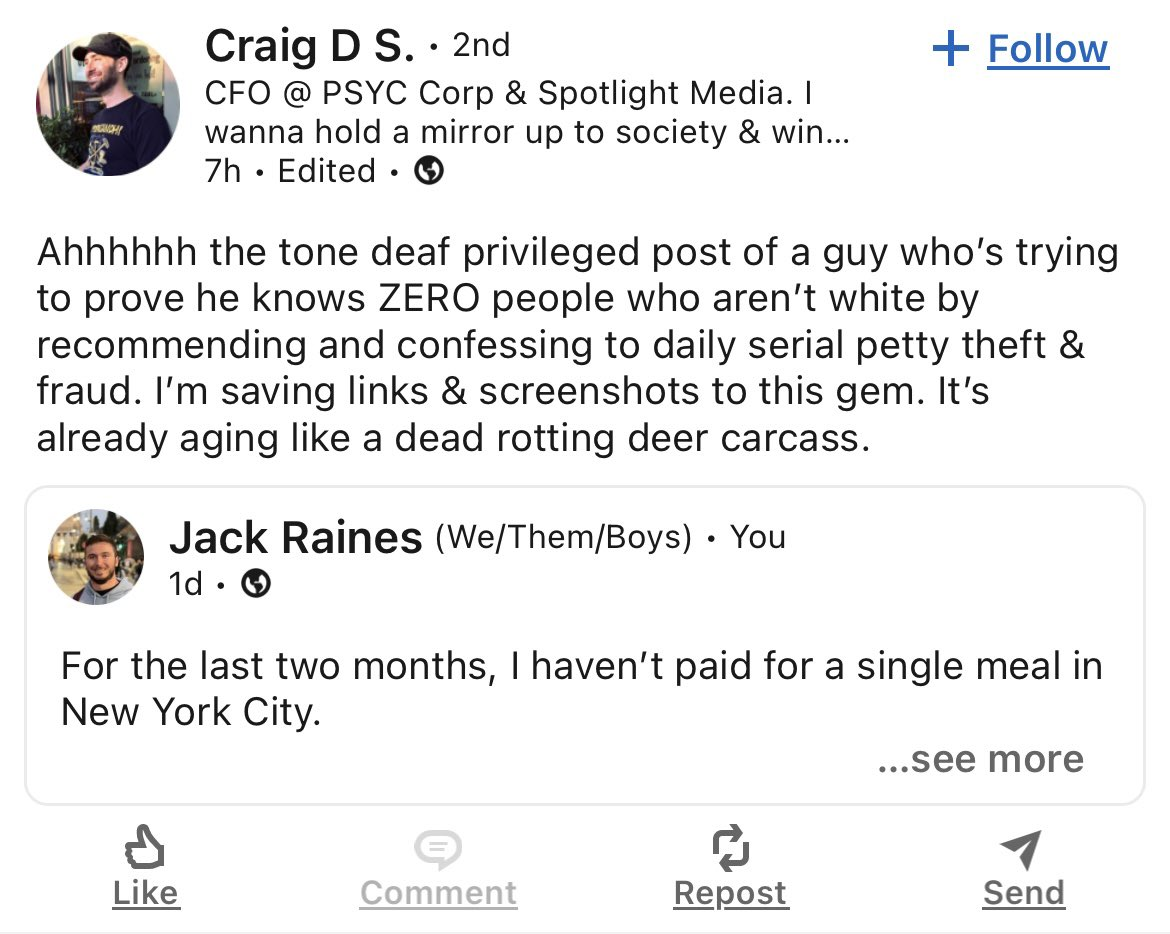Click the thumbs-up Like icon

144,847
